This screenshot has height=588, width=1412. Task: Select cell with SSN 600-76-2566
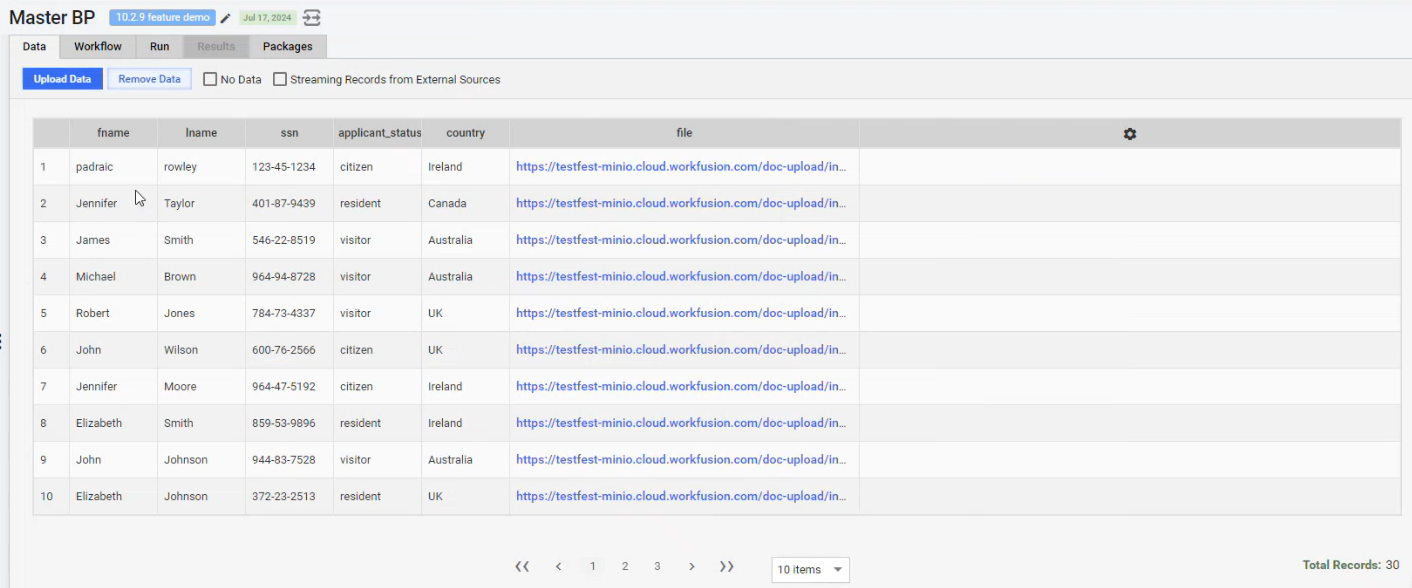[289, 350]
